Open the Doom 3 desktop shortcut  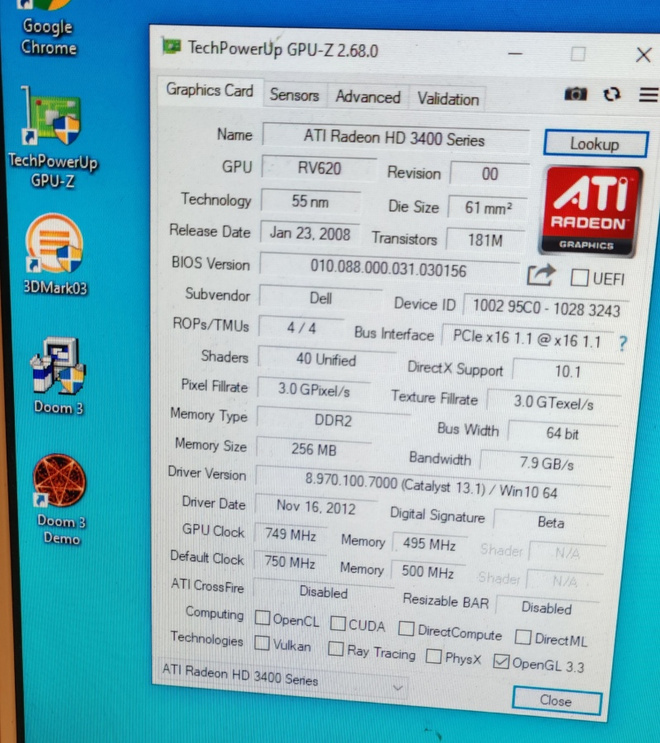tap(58, 376)
